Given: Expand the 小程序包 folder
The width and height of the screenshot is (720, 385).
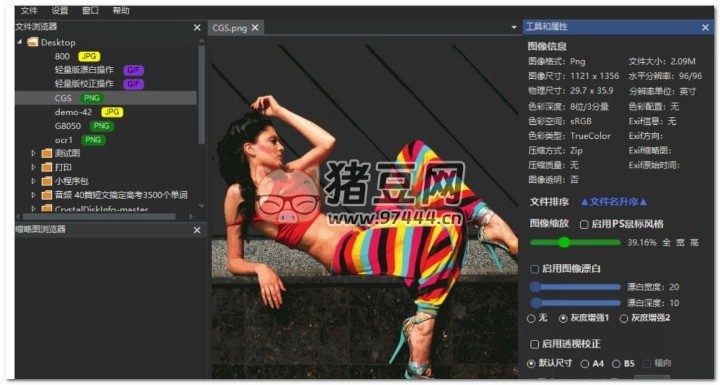Looking at the screenshot, I should pos(33,181).
